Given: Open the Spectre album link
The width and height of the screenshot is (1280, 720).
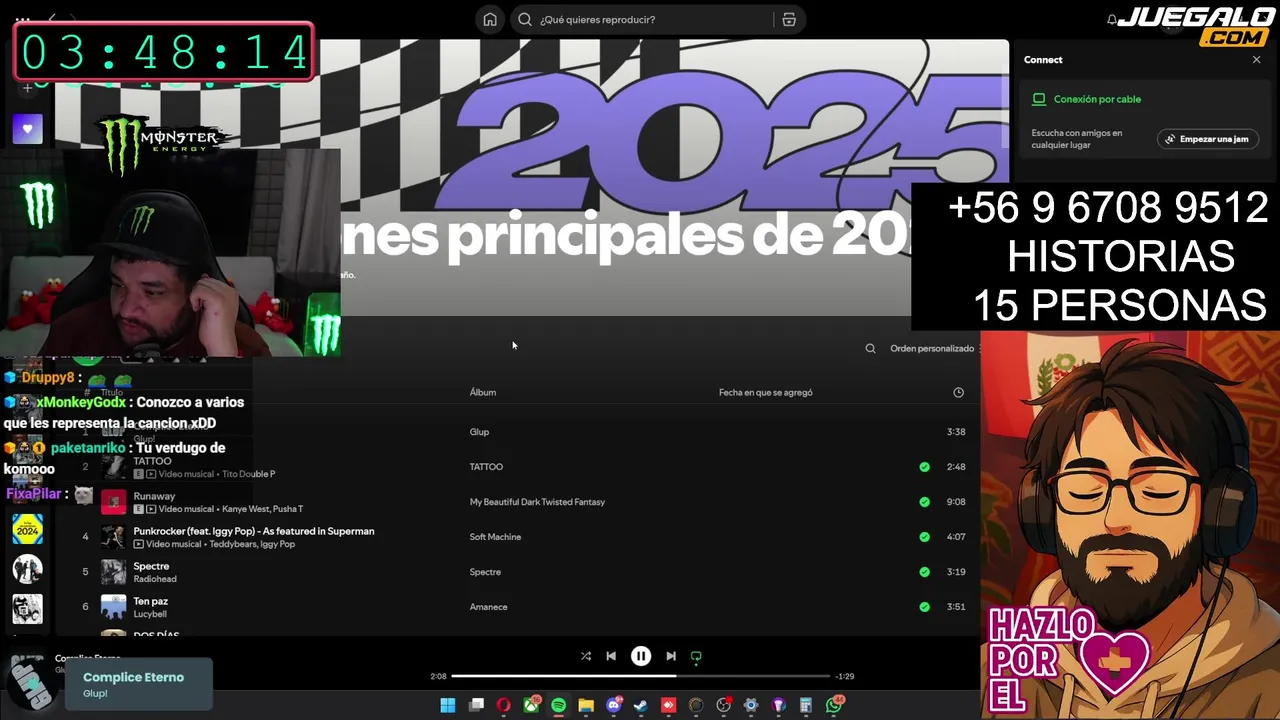Looking at the screenshot, I should click(485, 572).
